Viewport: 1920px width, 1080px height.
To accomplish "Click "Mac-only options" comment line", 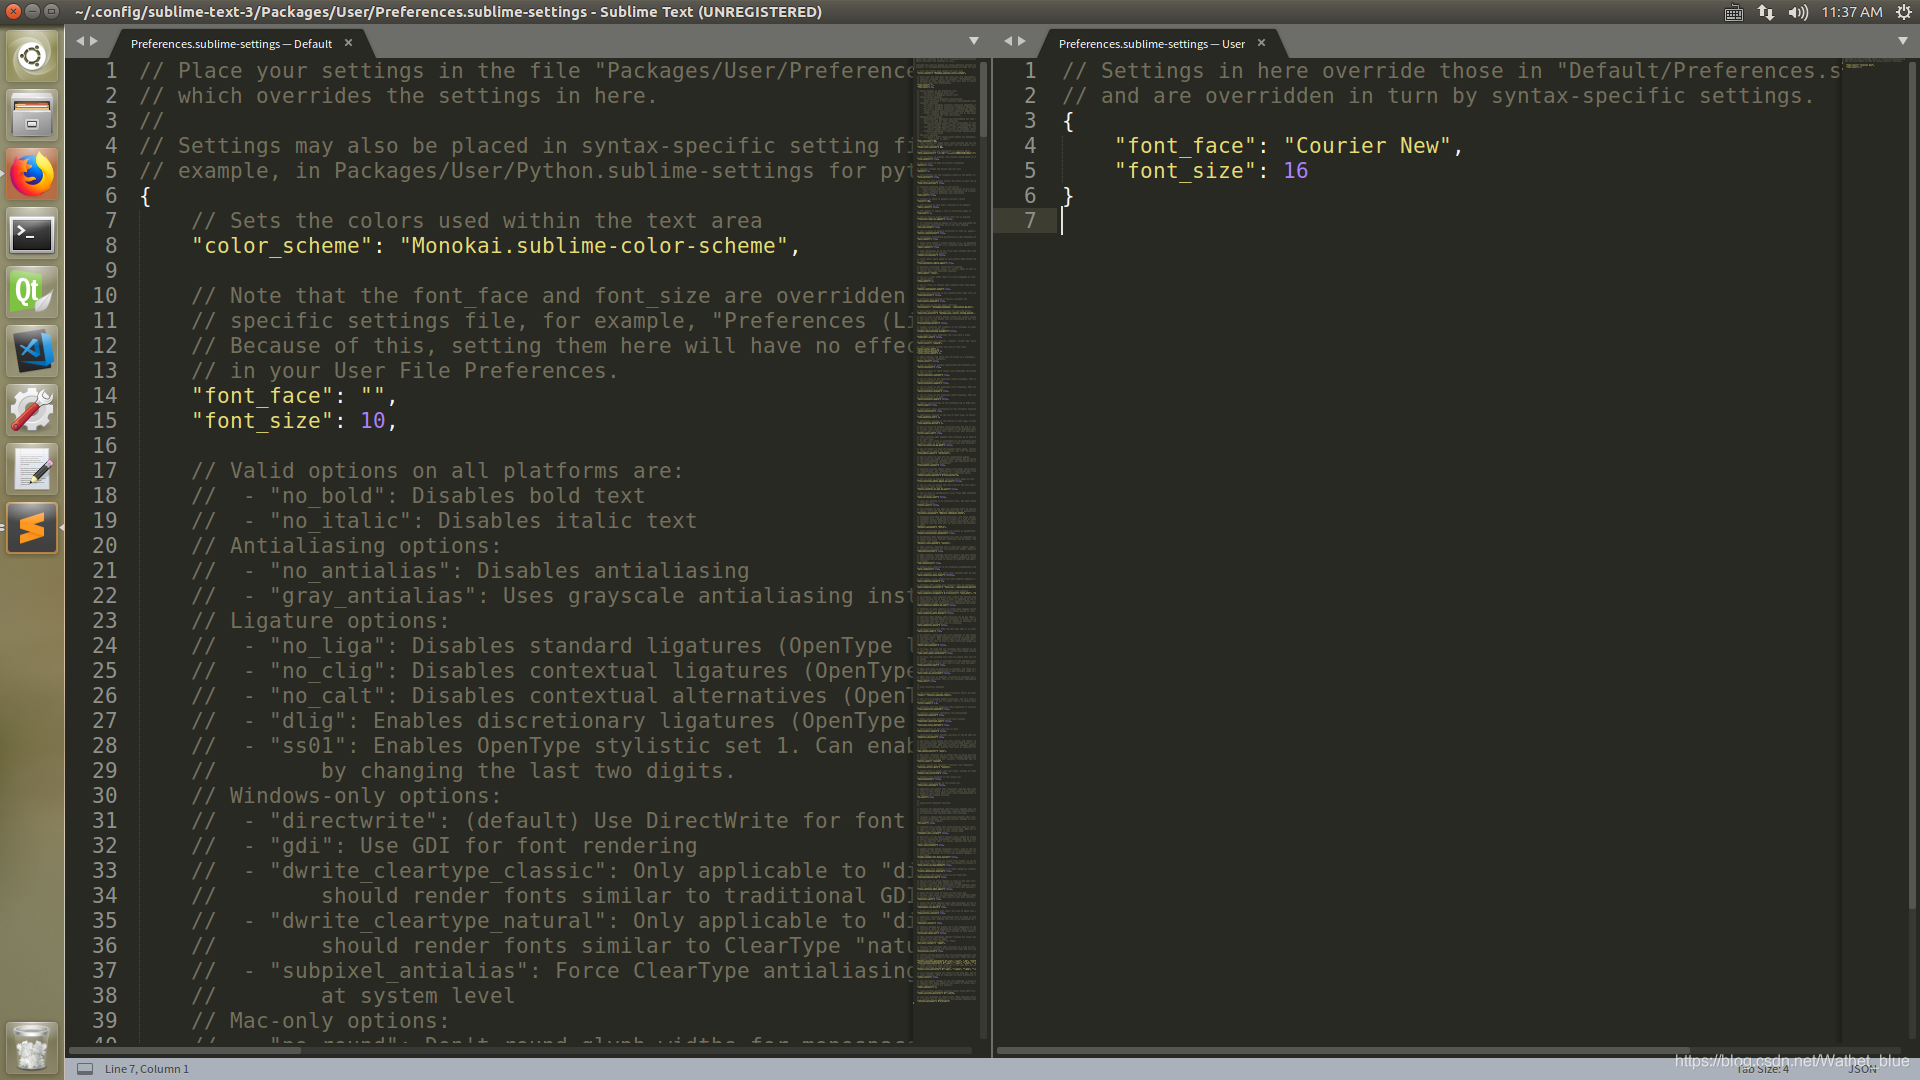I will coord(320,1021).
